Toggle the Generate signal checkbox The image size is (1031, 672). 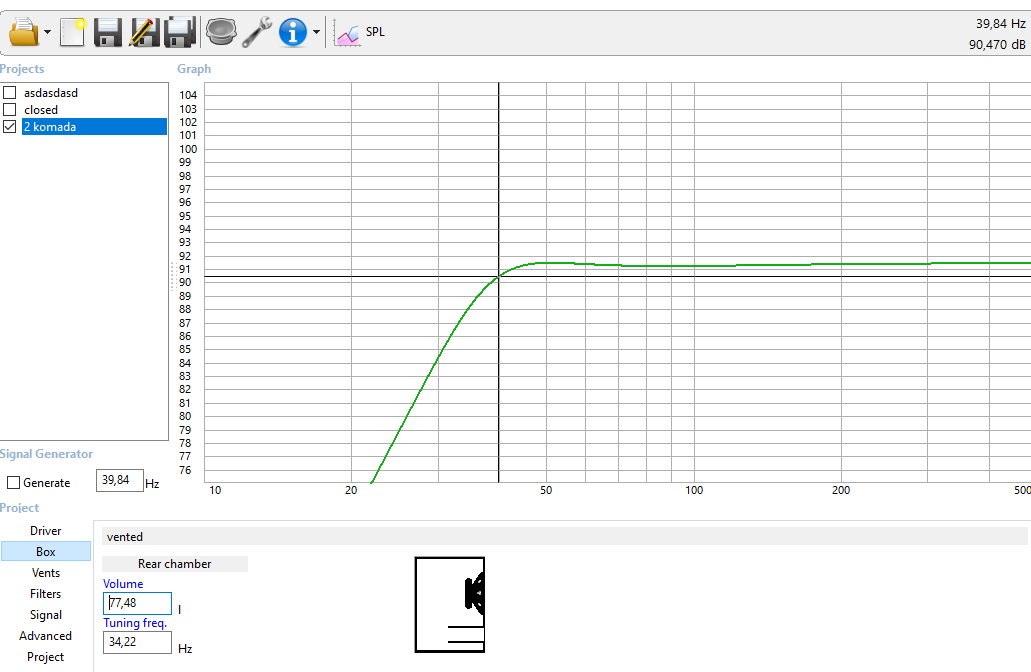[13, 483]
